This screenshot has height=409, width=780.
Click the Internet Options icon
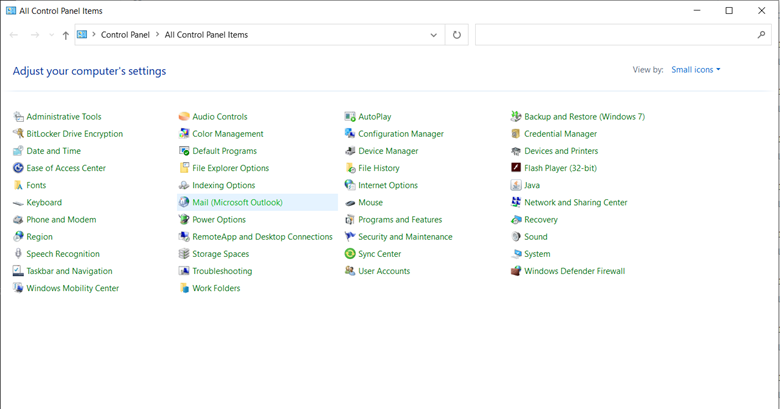click(350, 185)
